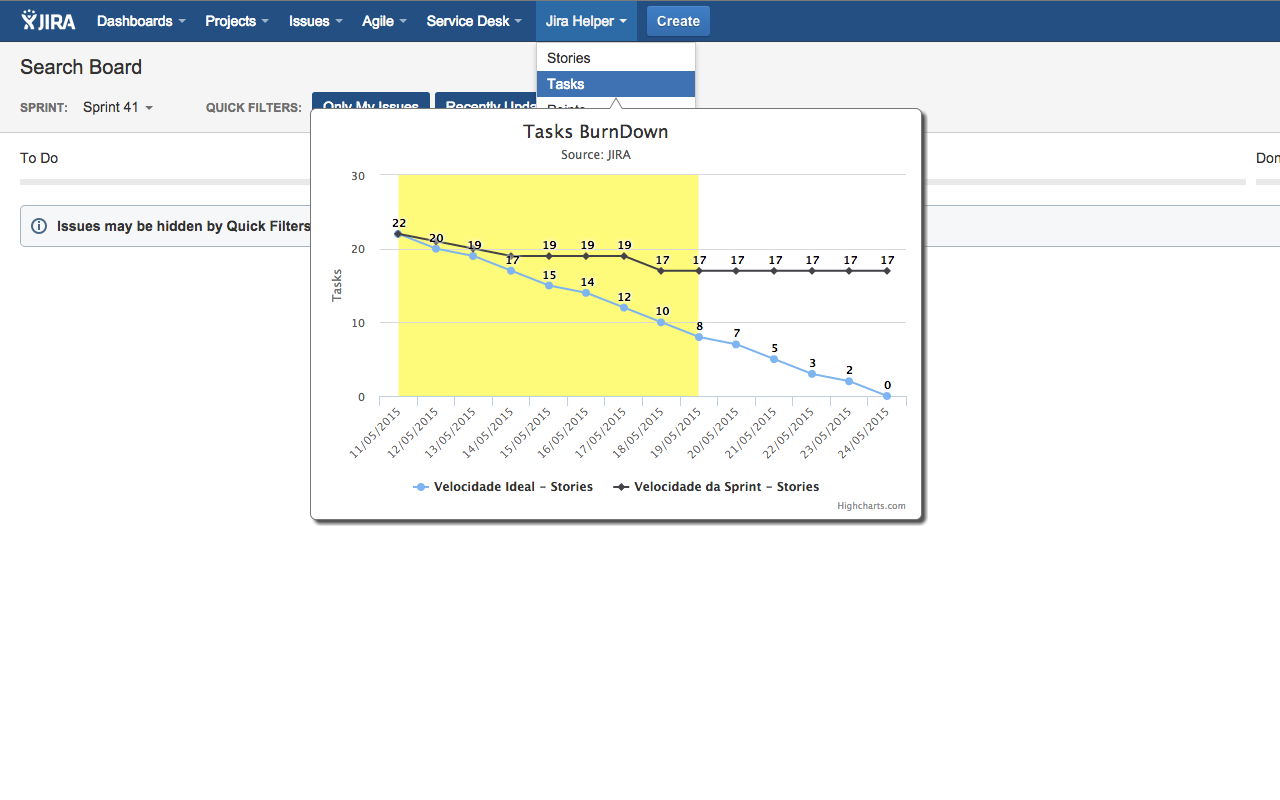The image size is (1280, 800).
Task: Click the 11/05/2015 axis label
Action: click(377, 431)
